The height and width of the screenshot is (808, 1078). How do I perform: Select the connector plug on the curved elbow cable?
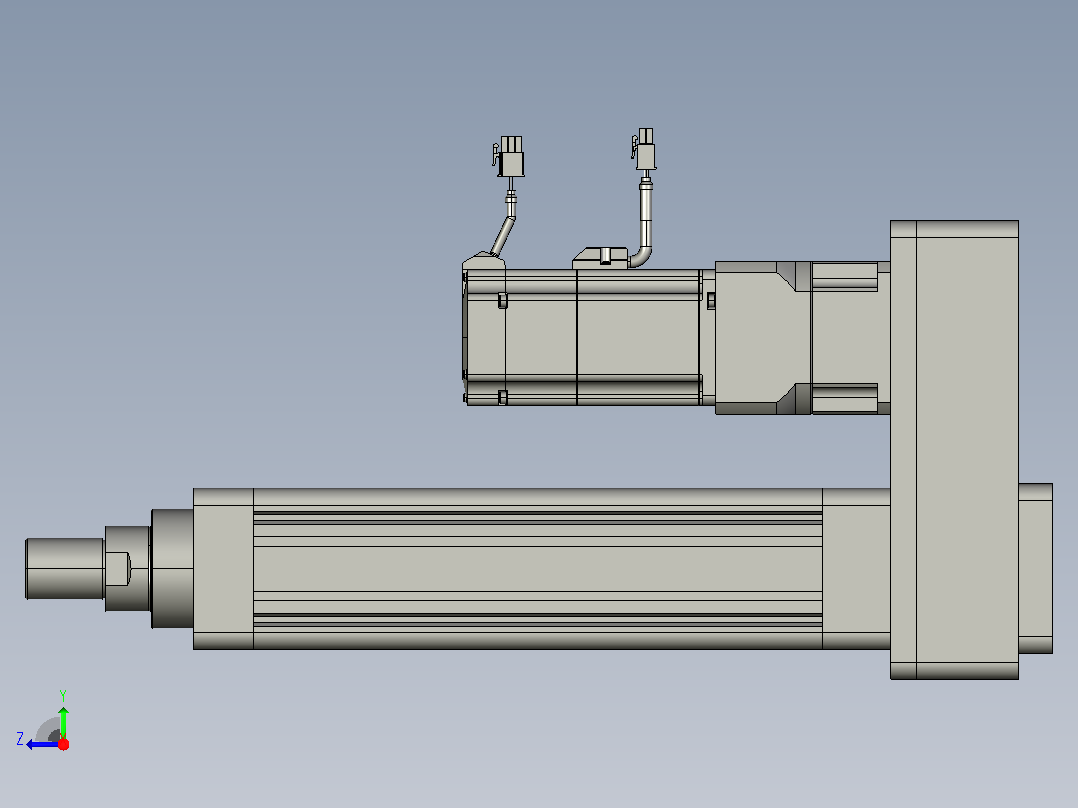point(644,149)
